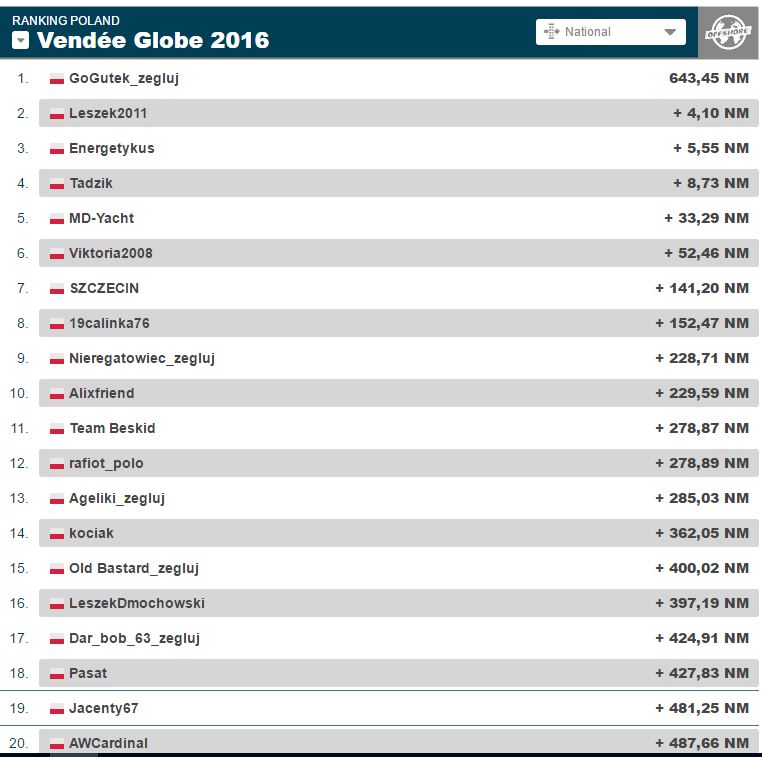Click the Poland flag beside kociak
This screenshot has width=762, height=757.
point(57,533)
